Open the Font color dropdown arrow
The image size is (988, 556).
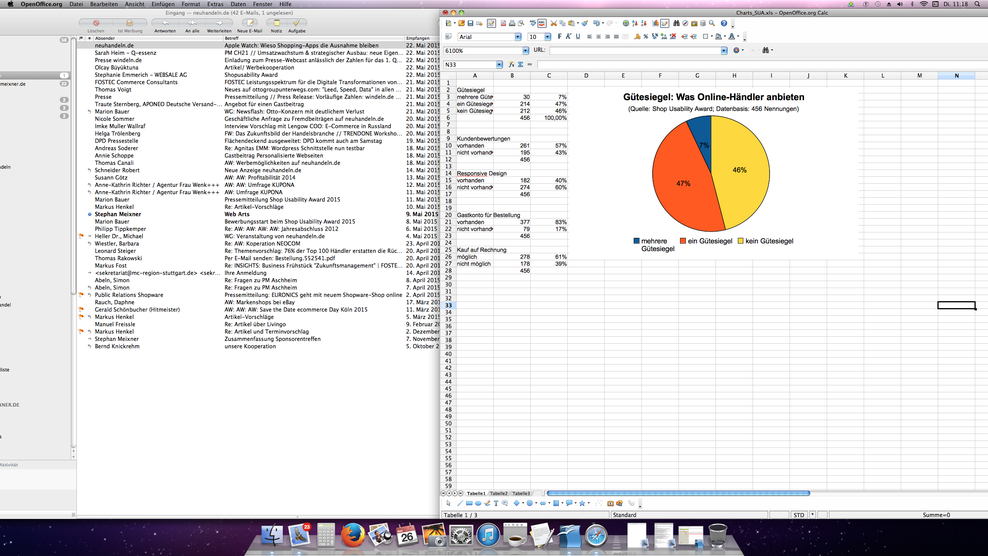pyautogui.click(x=738, y=37)
